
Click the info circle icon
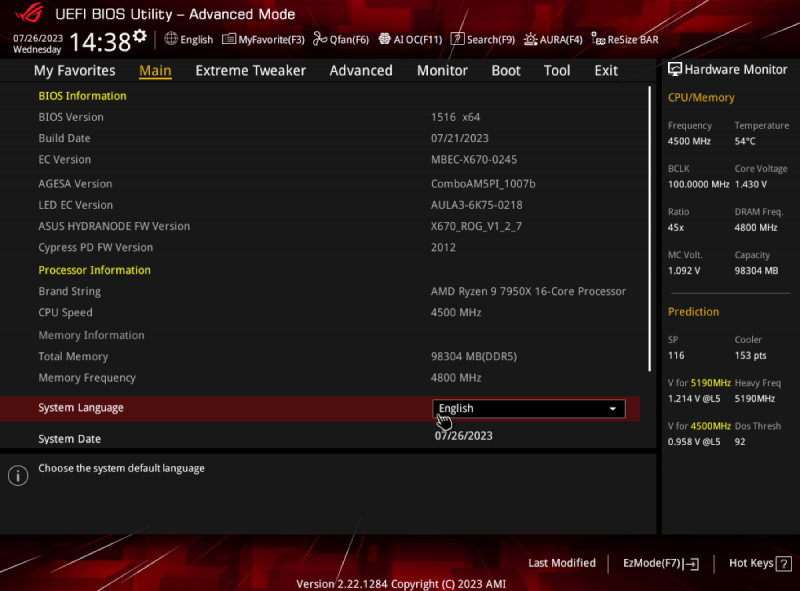(18, 476)
